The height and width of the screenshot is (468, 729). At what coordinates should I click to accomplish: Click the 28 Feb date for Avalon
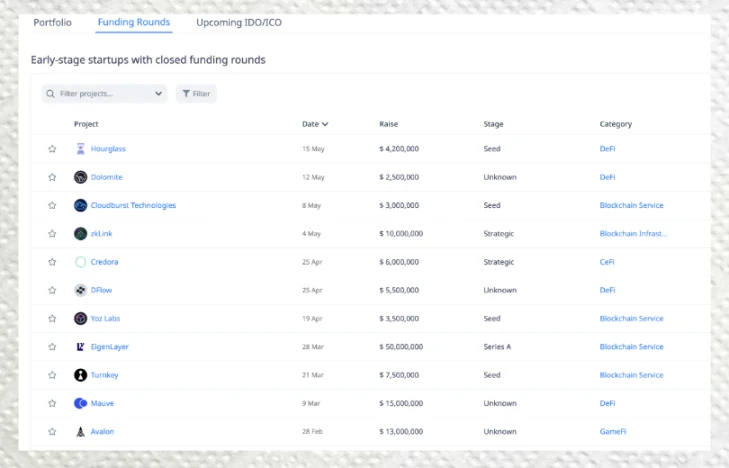312,432
